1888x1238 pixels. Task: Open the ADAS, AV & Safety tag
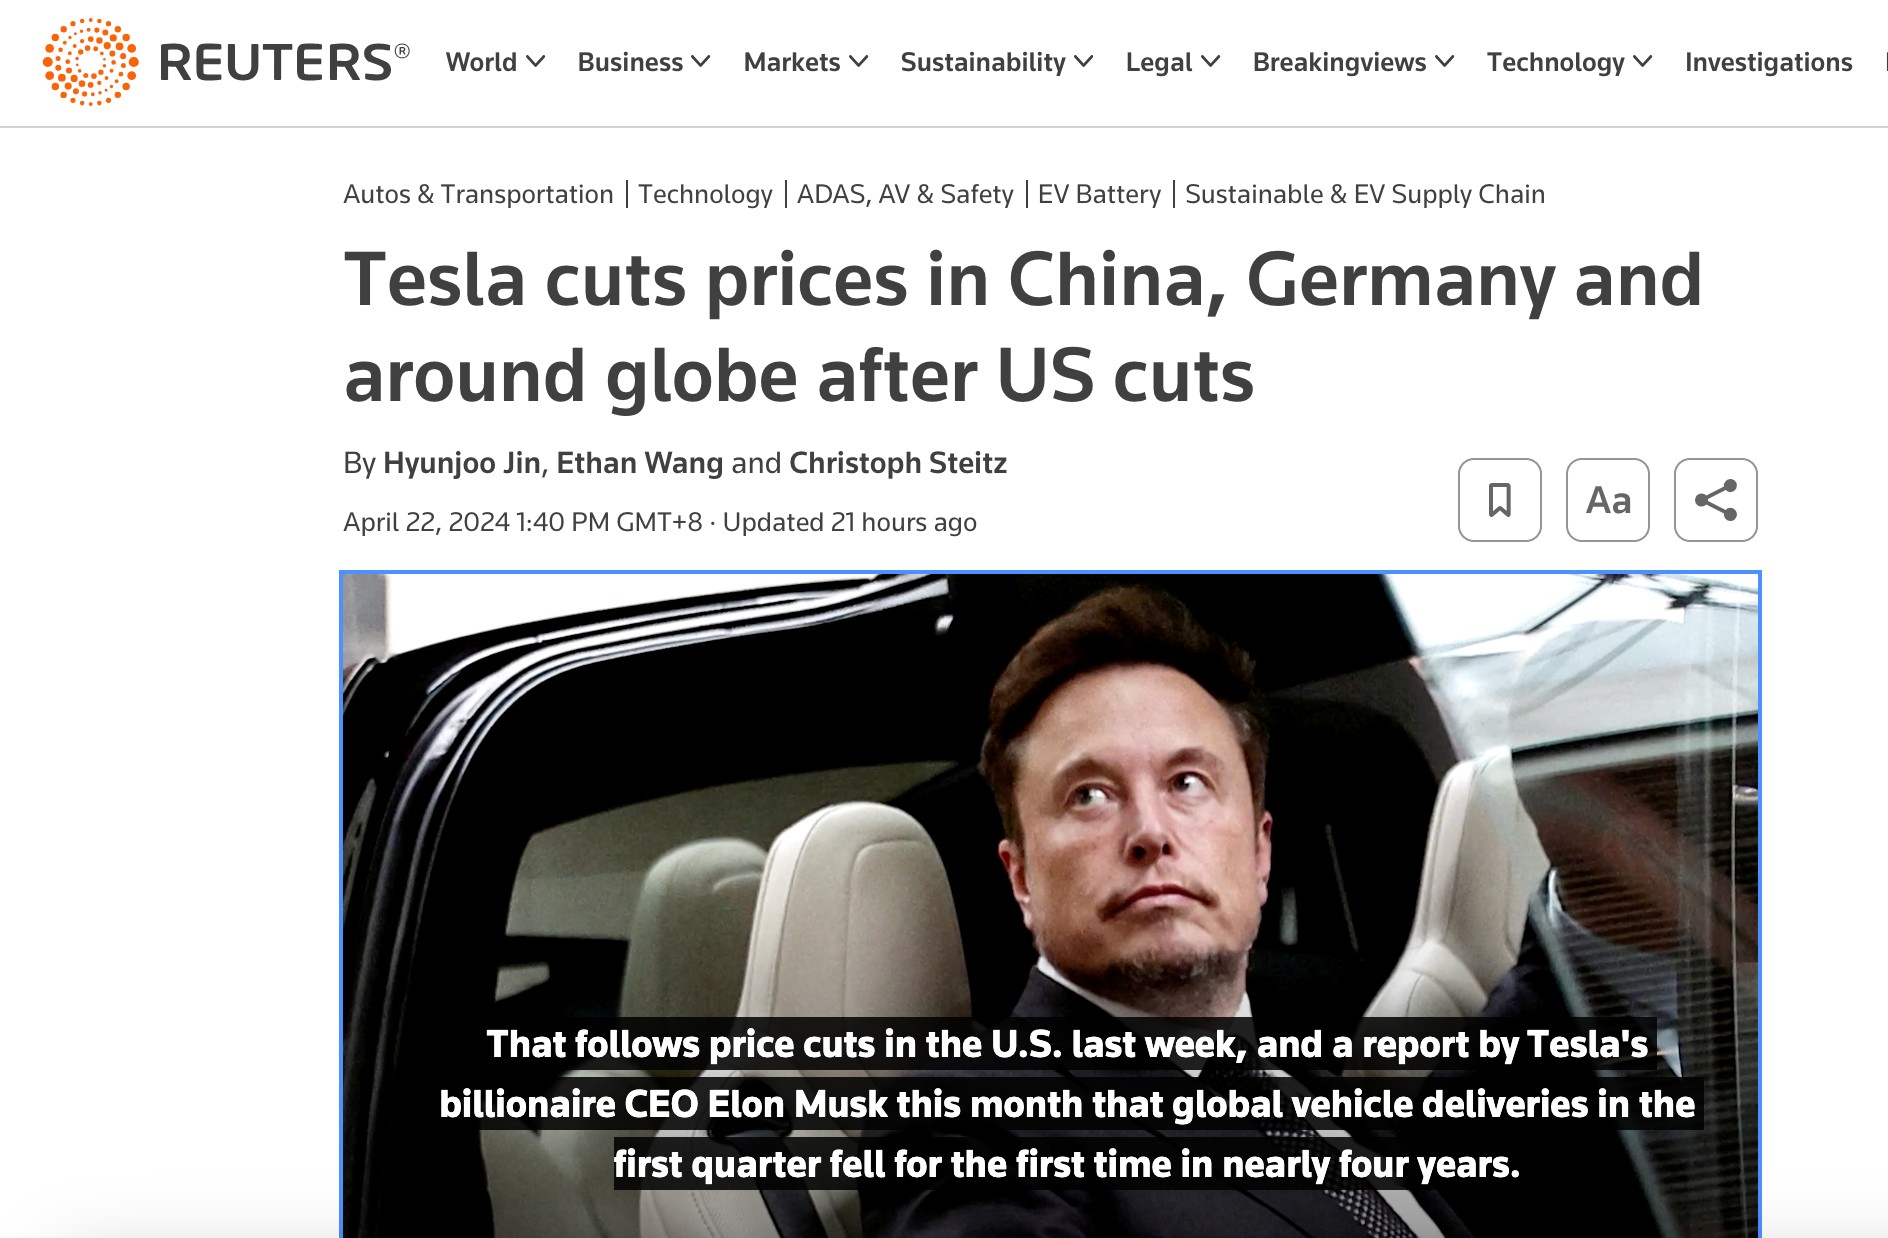905,194
